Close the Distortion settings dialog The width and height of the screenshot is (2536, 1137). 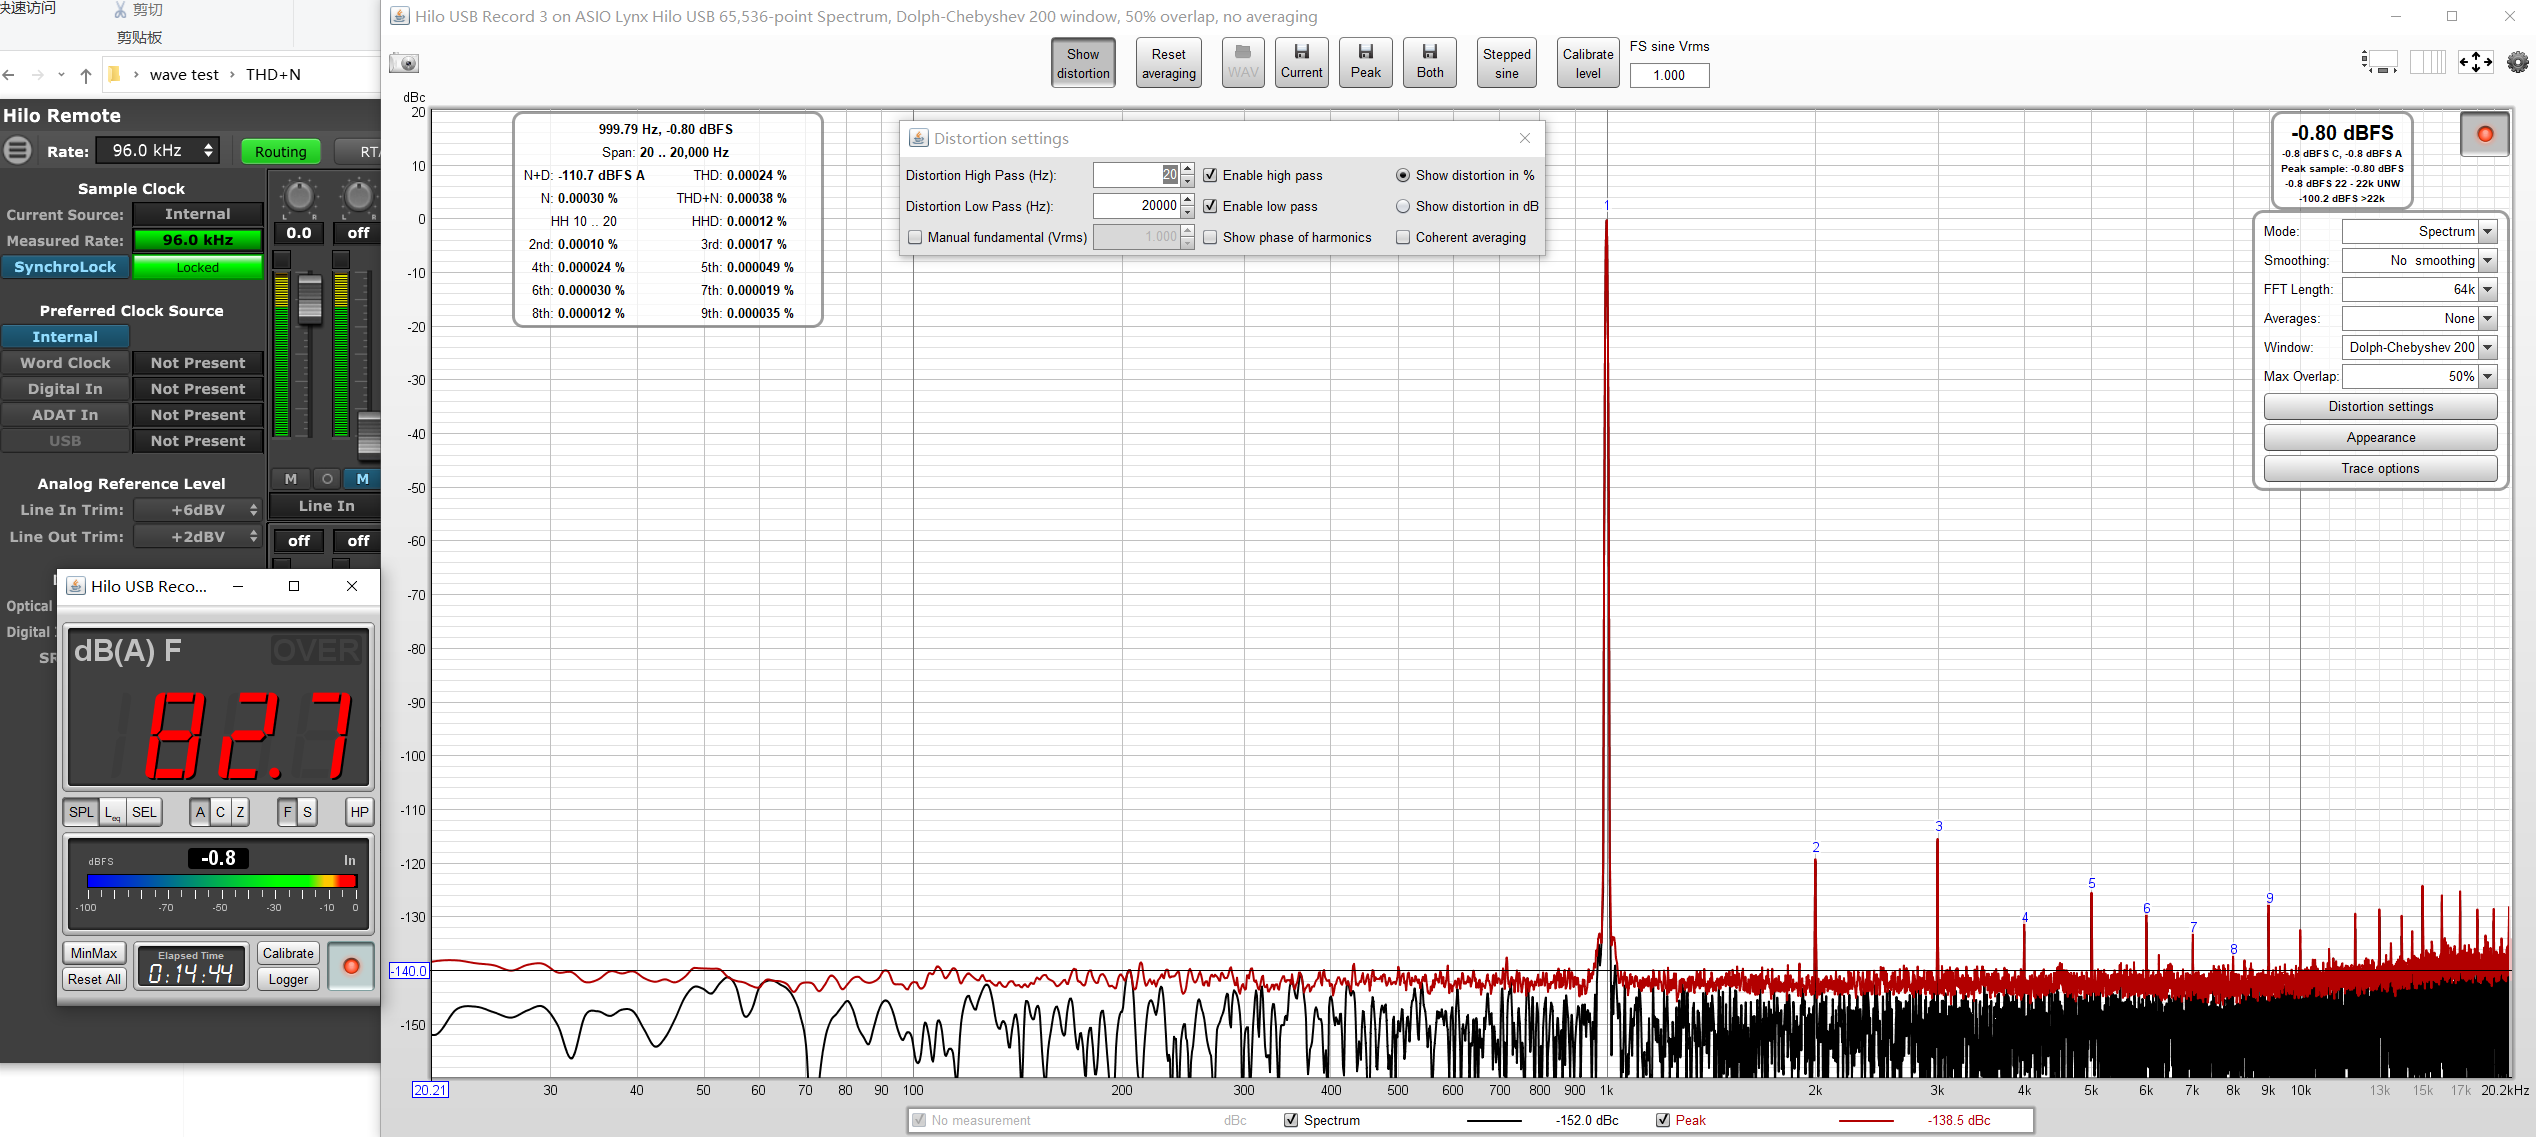tap(1524, 138)
